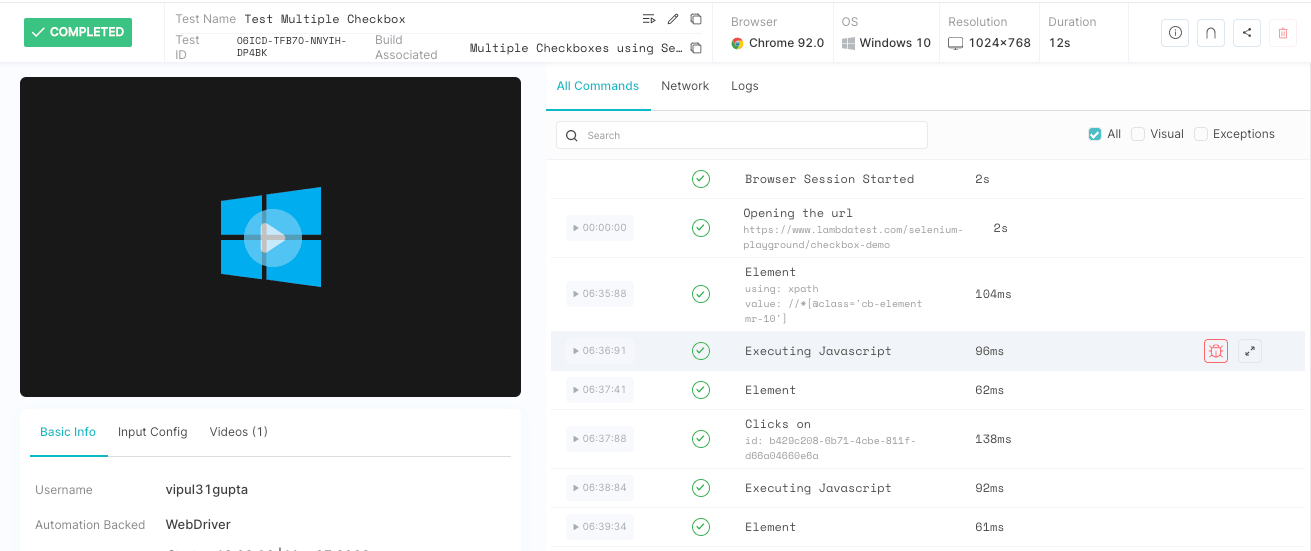1311x551 pixels.
Task: Click the 138ms duration of Clicks on
Action: 993,439
